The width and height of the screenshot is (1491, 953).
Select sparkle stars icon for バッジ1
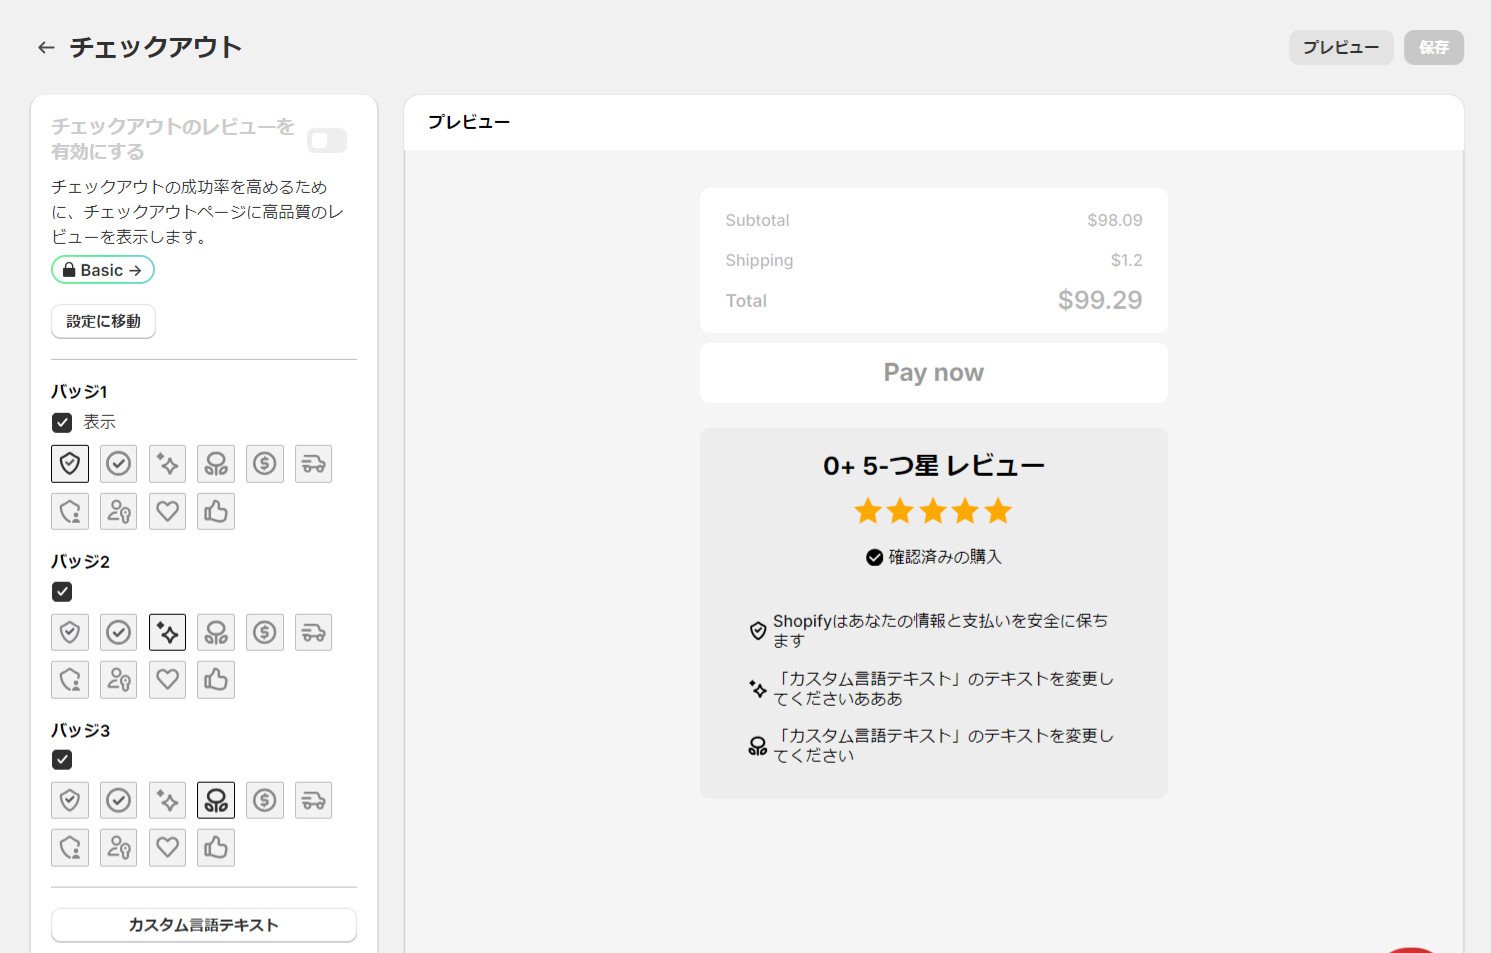point(167,463)
